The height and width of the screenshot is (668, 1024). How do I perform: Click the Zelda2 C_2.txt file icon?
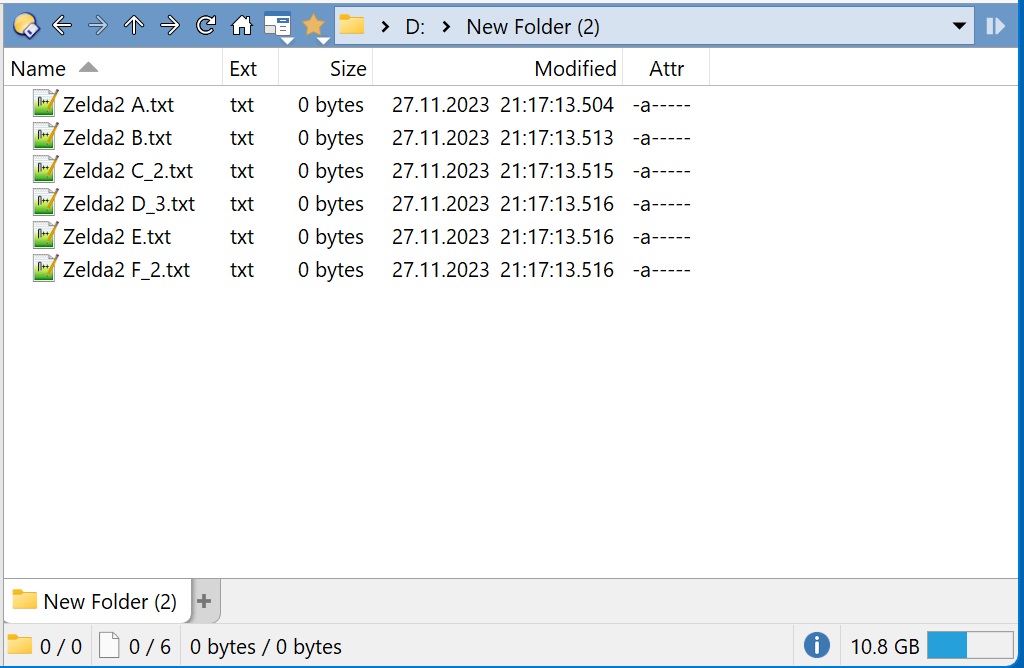(x=45, y=170)
